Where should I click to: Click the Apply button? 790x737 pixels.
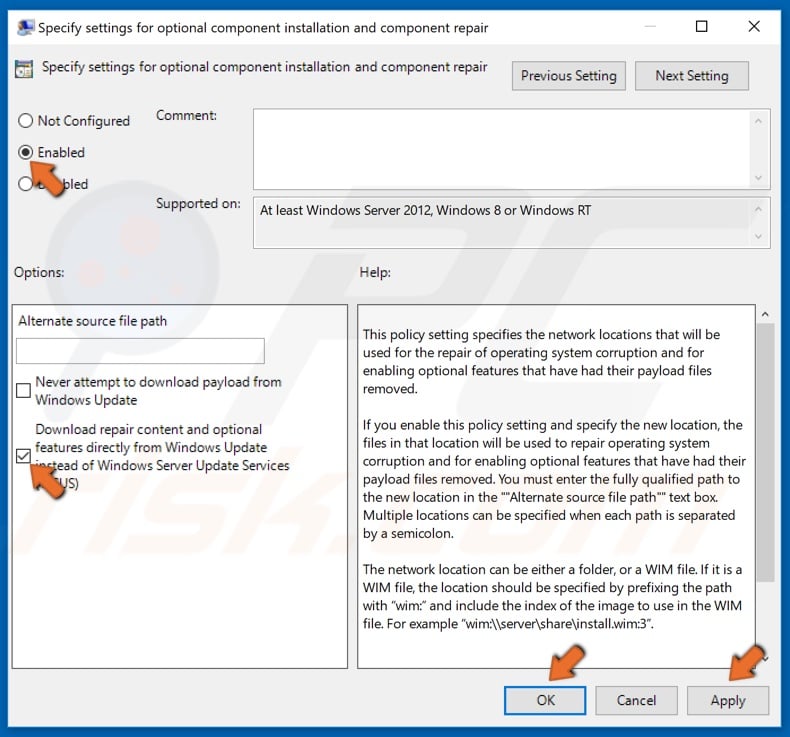pos(728,700)
